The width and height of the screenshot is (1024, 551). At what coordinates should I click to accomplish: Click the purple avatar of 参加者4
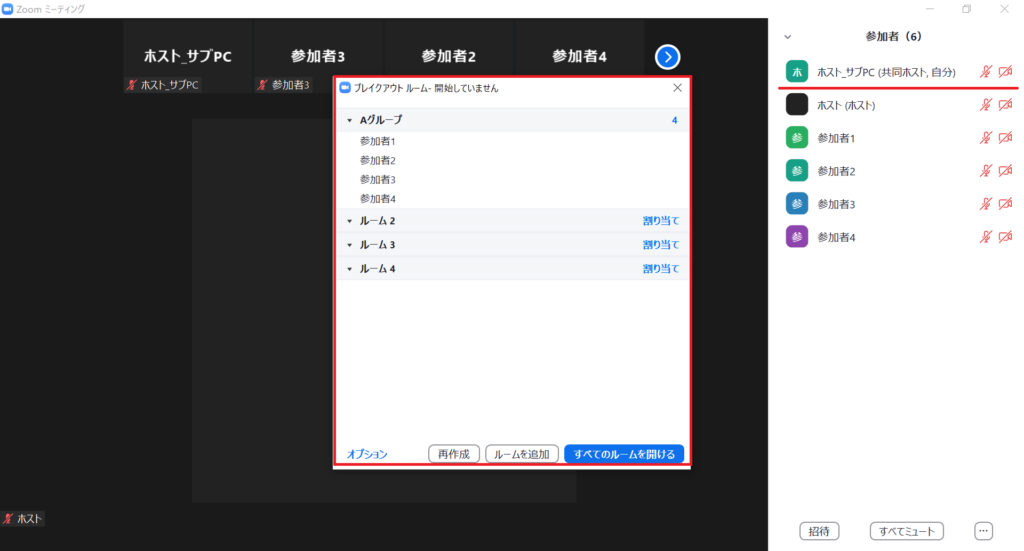[797, 237]
